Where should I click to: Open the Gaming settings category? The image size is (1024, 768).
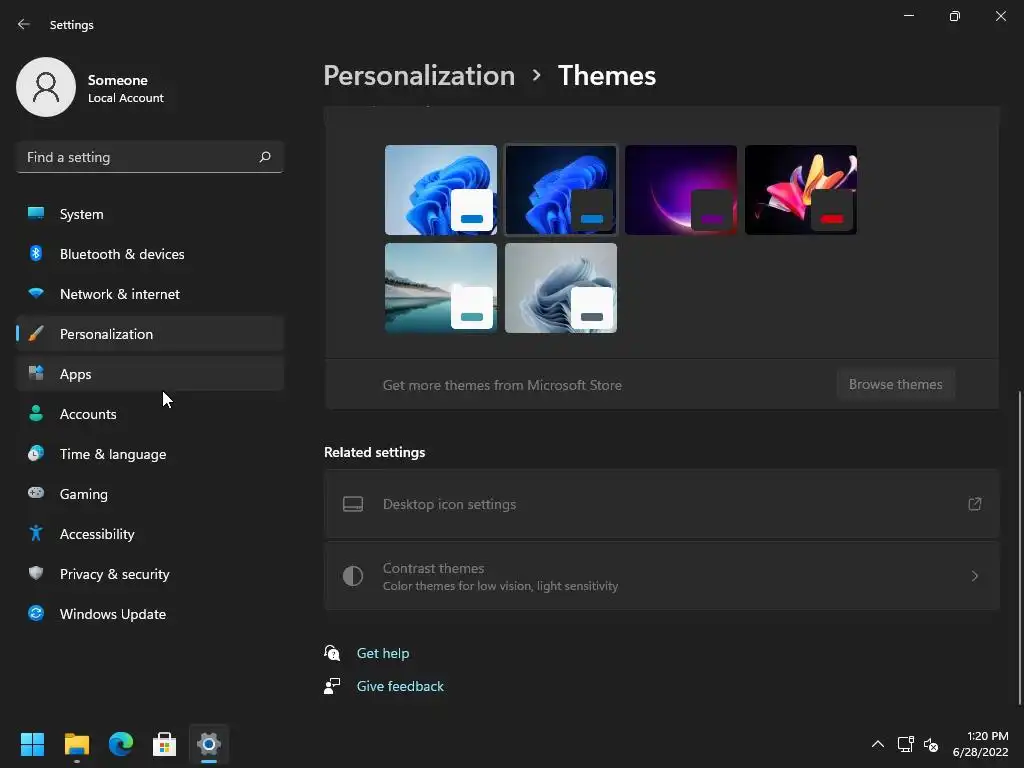[x=150, y=494]
